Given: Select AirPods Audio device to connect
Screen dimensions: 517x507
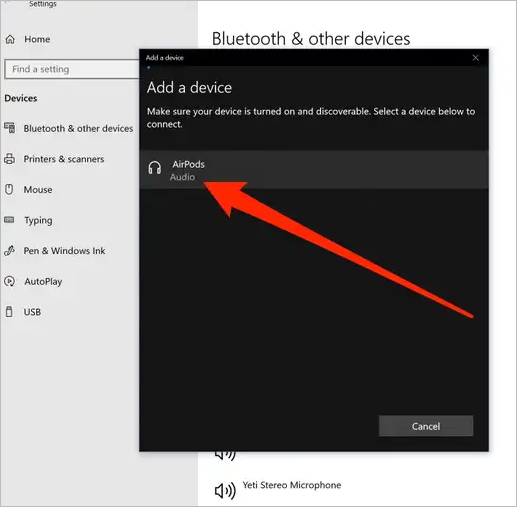Looking at the screenshot, I should tap(314, 170).
